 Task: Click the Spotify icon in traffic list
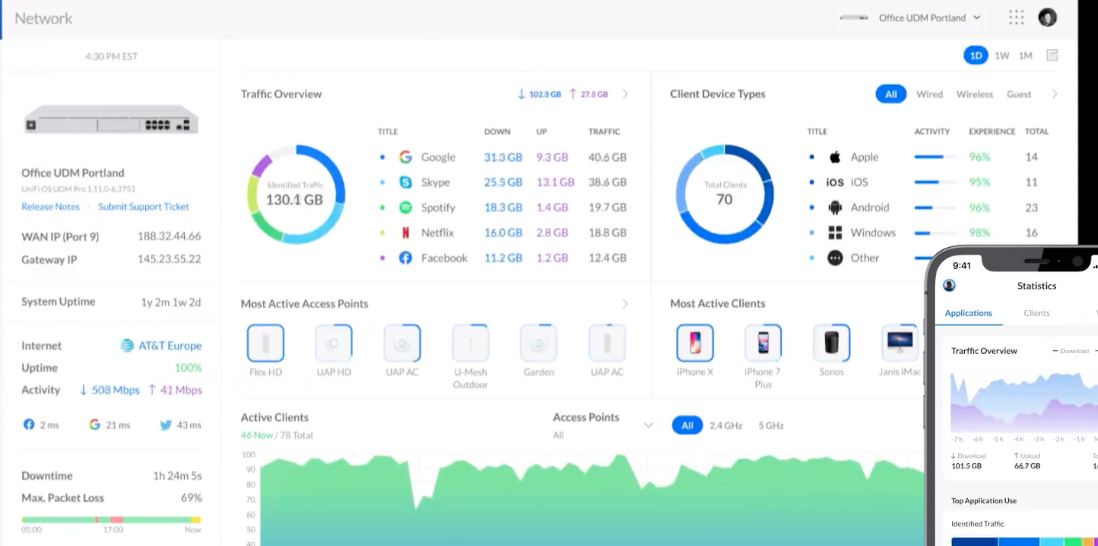405,208
